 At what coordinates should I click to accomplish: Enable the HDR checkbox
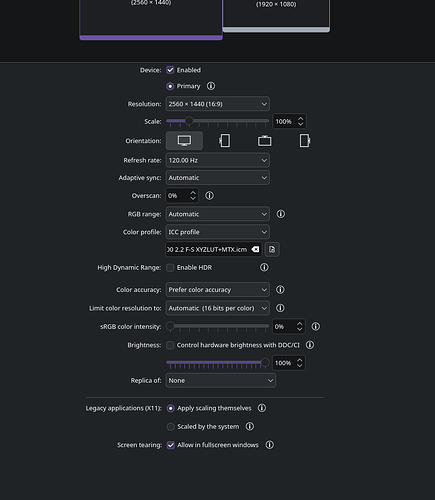[x=170, y=268]
